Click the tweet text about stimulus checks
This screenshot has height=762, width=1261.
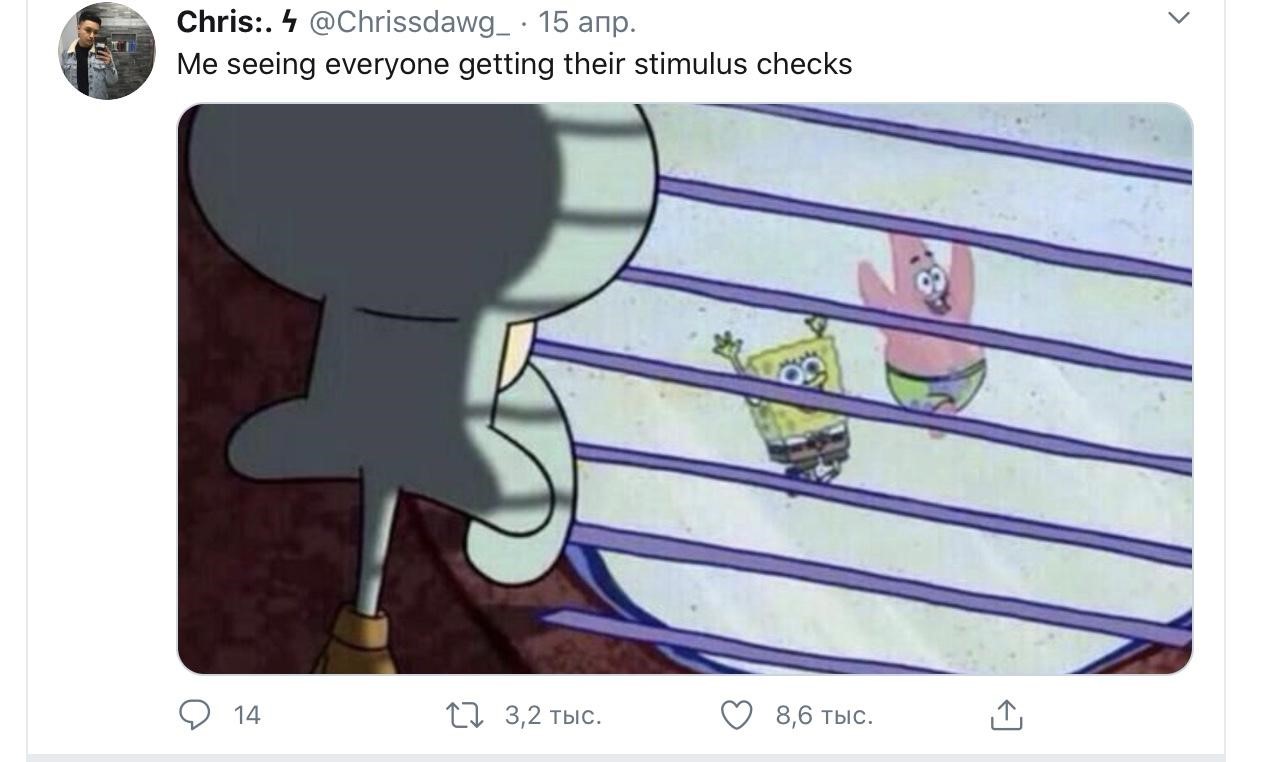click(514, 64)
